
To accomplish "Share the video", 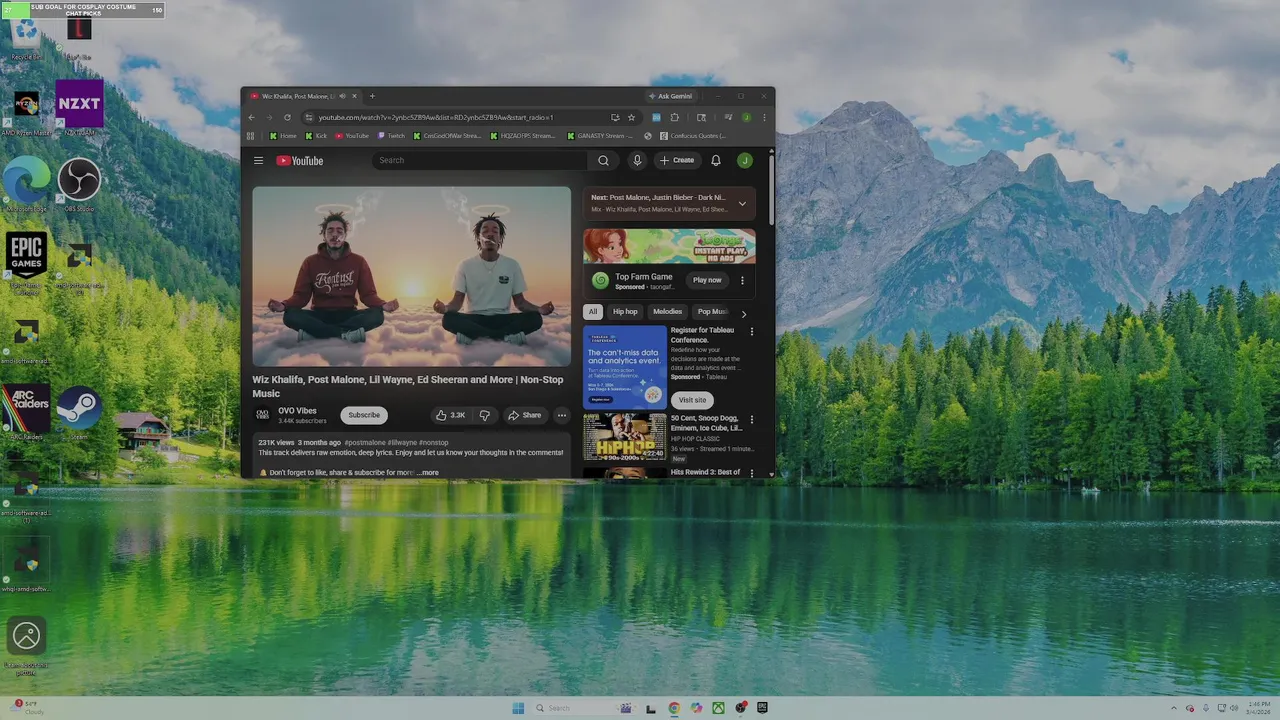I will pos(524,415).
